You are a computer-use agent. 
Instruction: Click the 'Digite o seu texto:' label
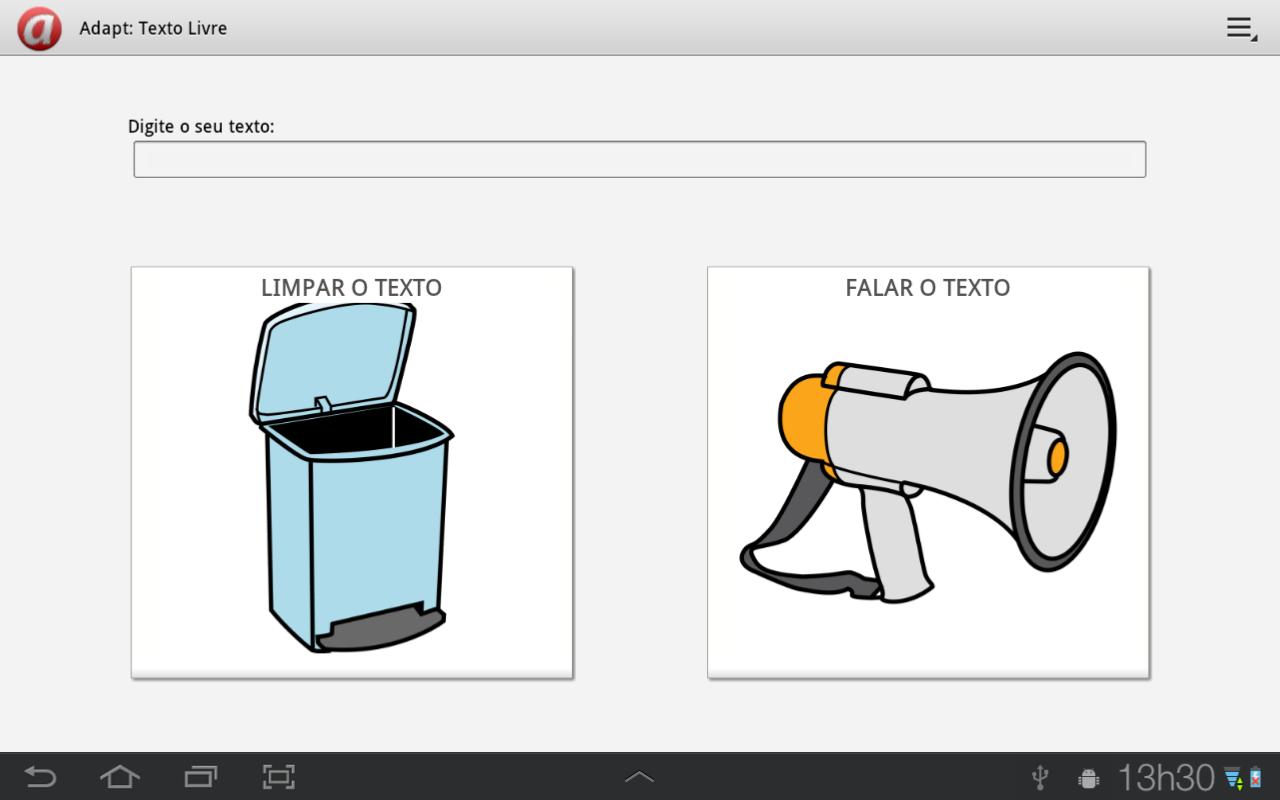pos(201,126)
